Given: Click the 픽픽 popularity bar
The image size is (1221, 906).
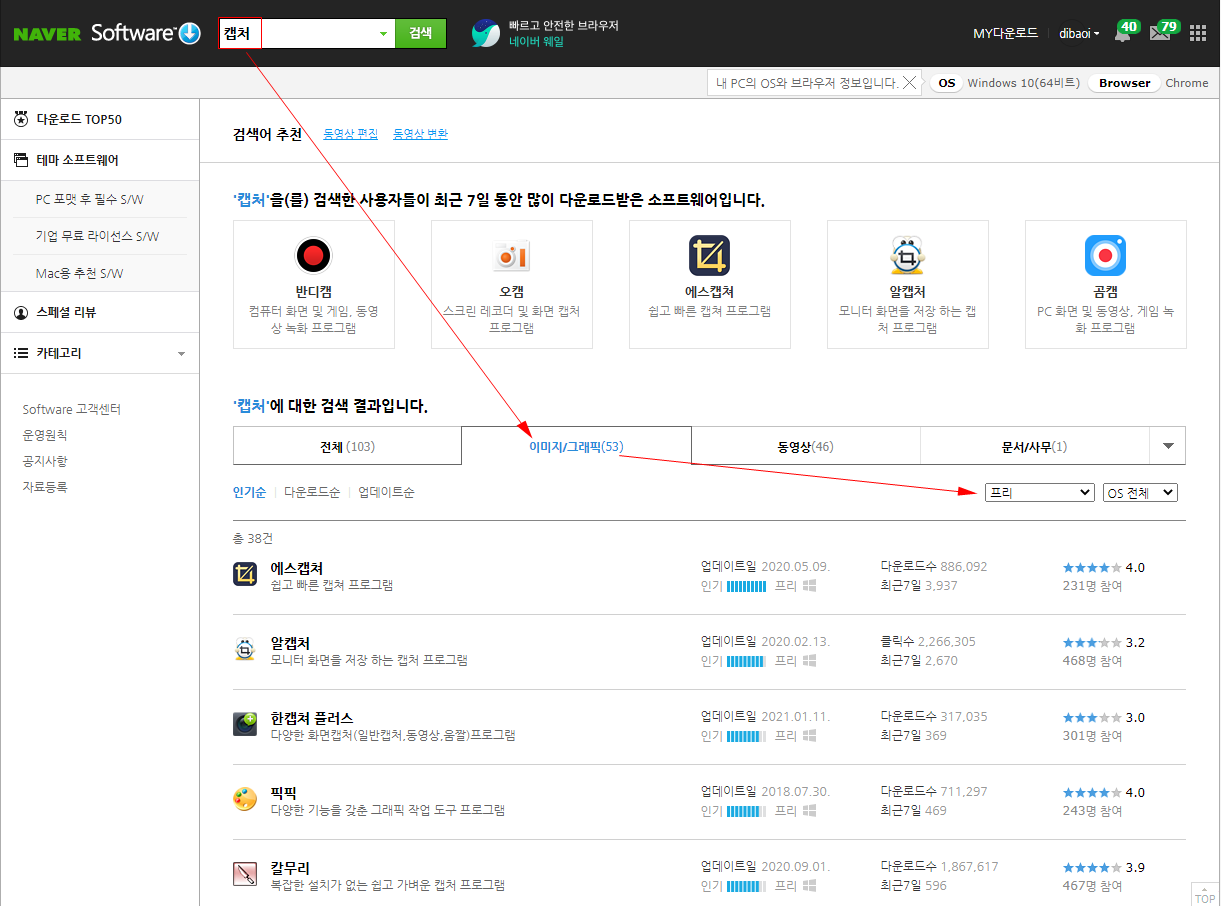Looking at the screenshot, I should pyautogui.click(x=746, y=811).
